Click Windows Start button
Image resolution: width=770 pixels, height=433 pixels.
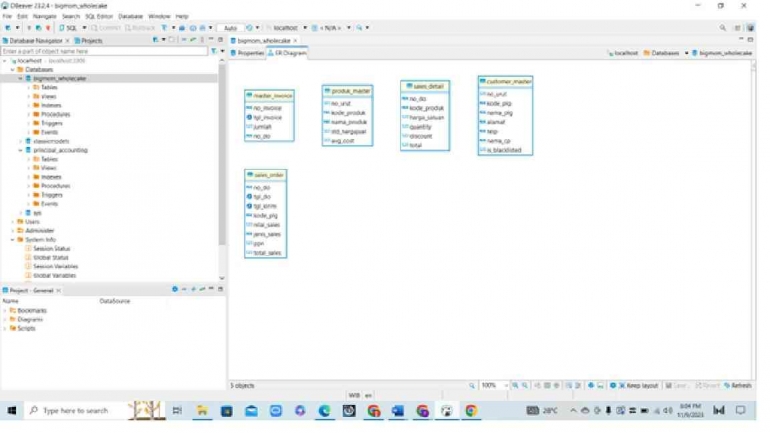pos(11,410)
